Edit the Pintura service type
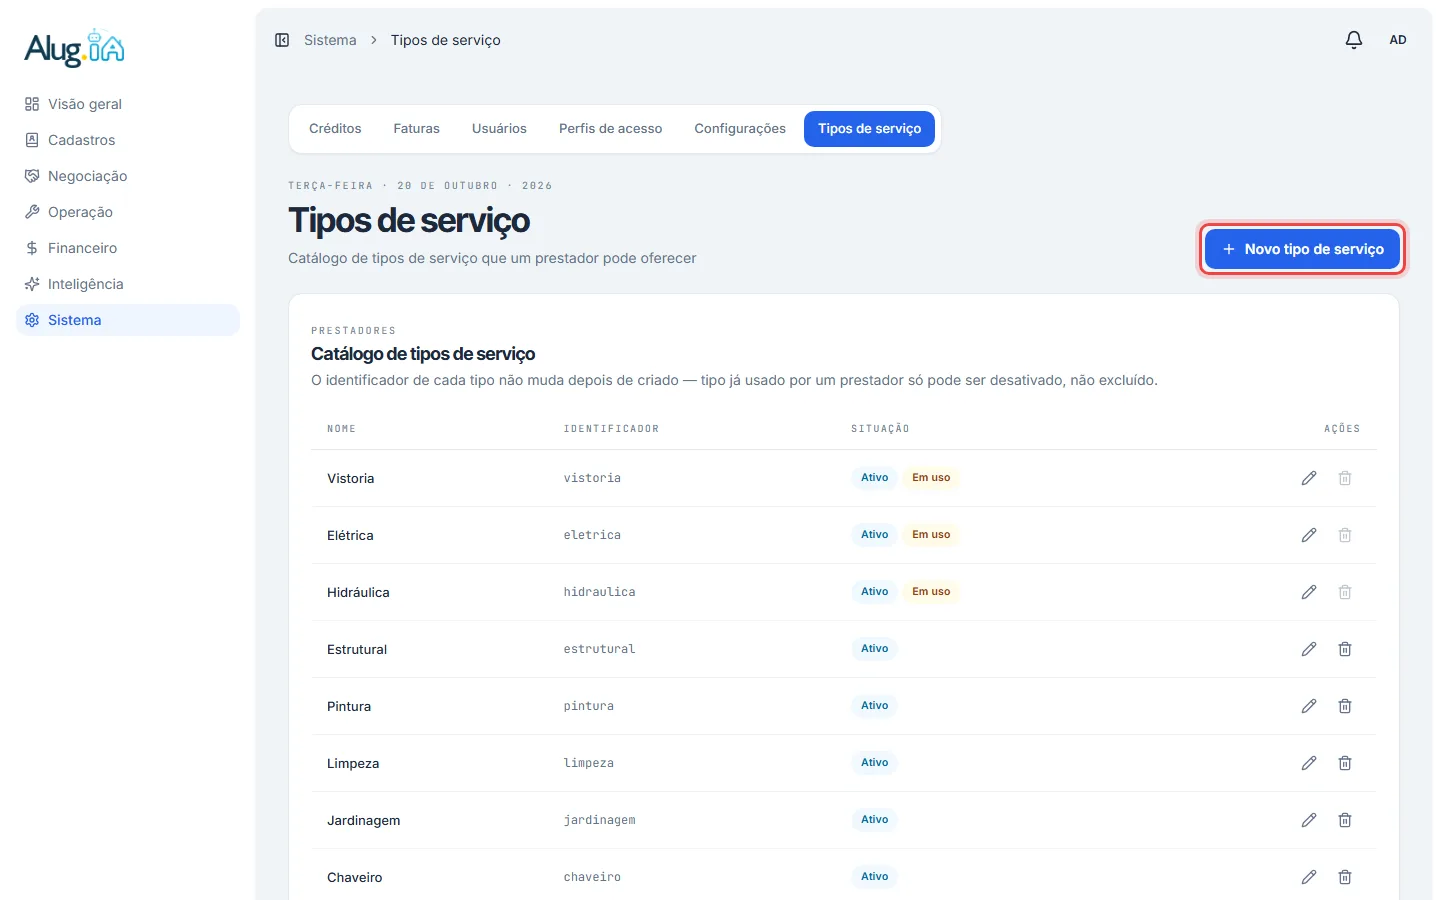 click(1309, 706)
